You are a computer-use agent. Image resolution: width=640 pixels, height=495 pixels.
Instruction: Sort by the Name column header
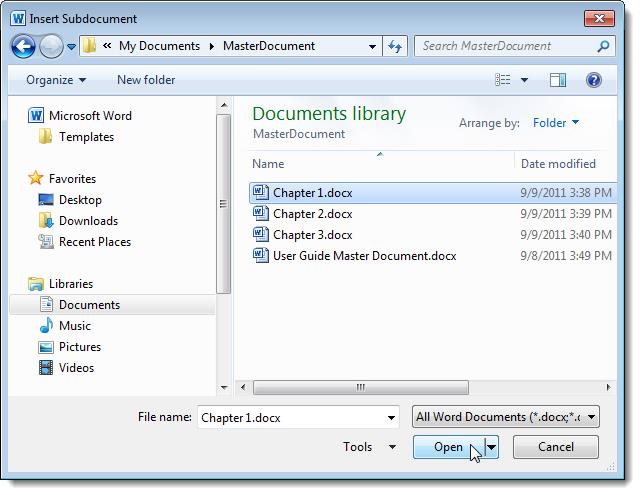click(268, 164)
